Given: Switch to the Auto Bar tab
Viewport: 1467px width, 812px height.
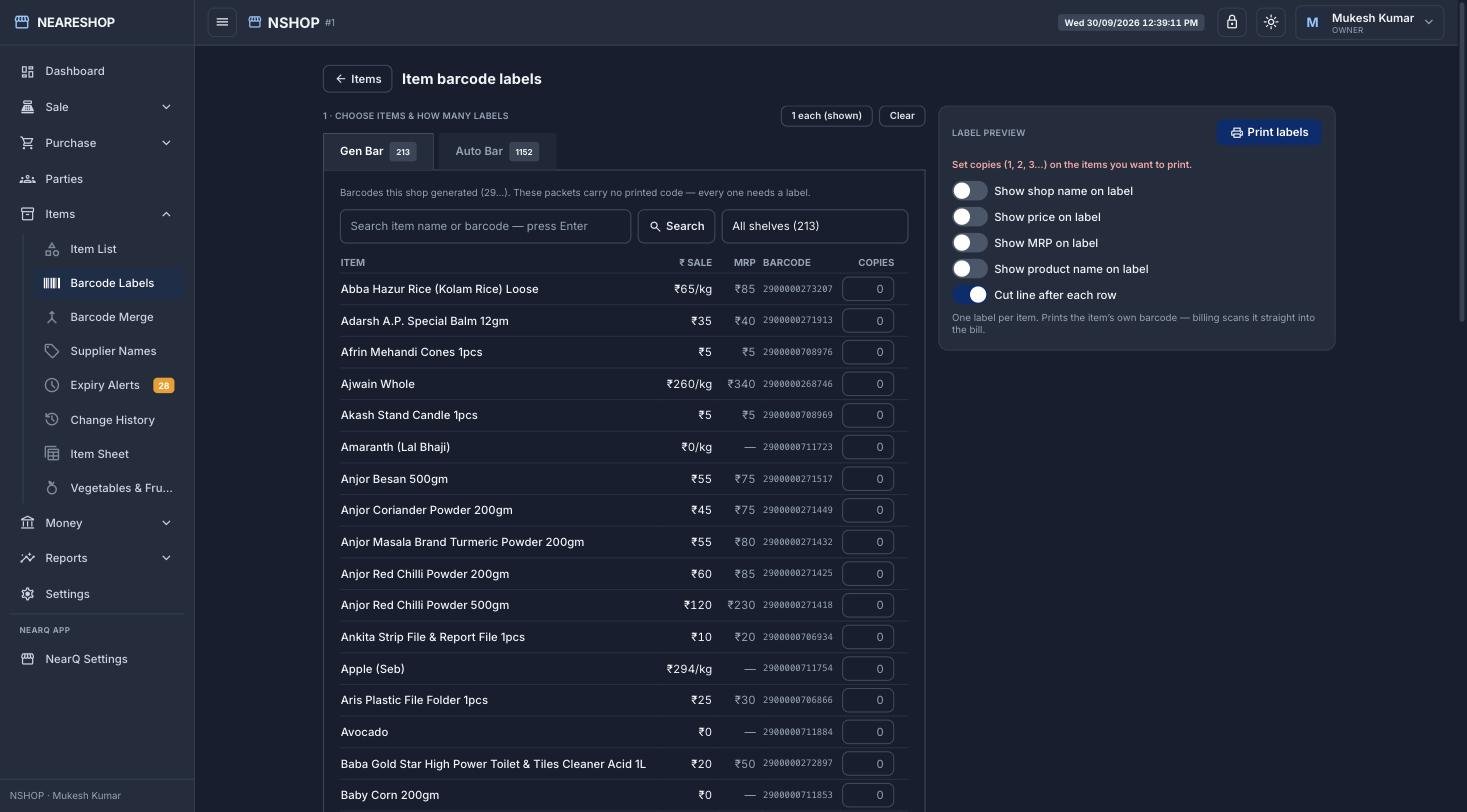Looking at the screenshot, I should 496,151.
